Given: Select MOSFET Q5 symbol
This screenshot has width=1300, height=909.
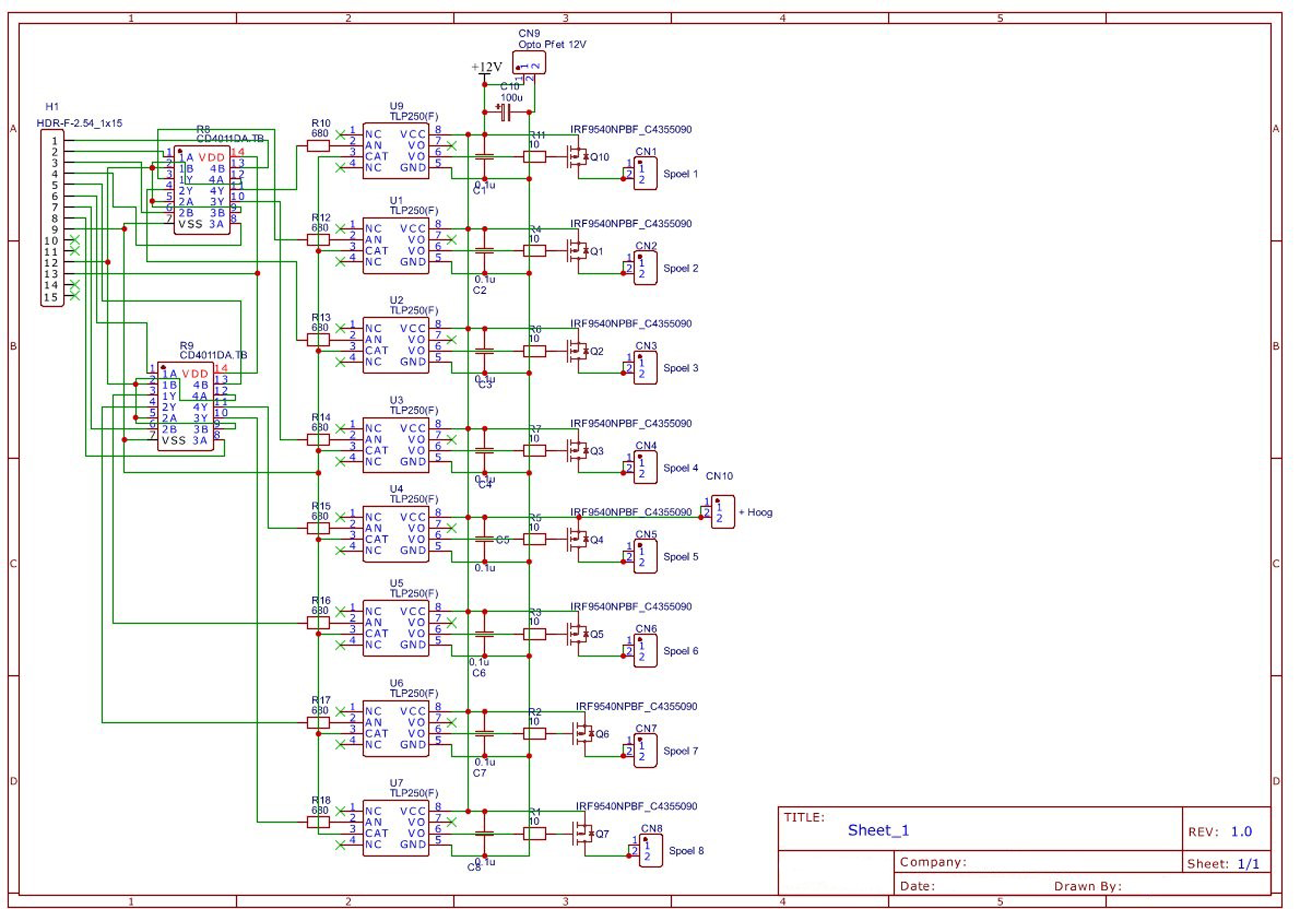Looking at the screenshot, I should pyautogui.click(x=578, y=634).
